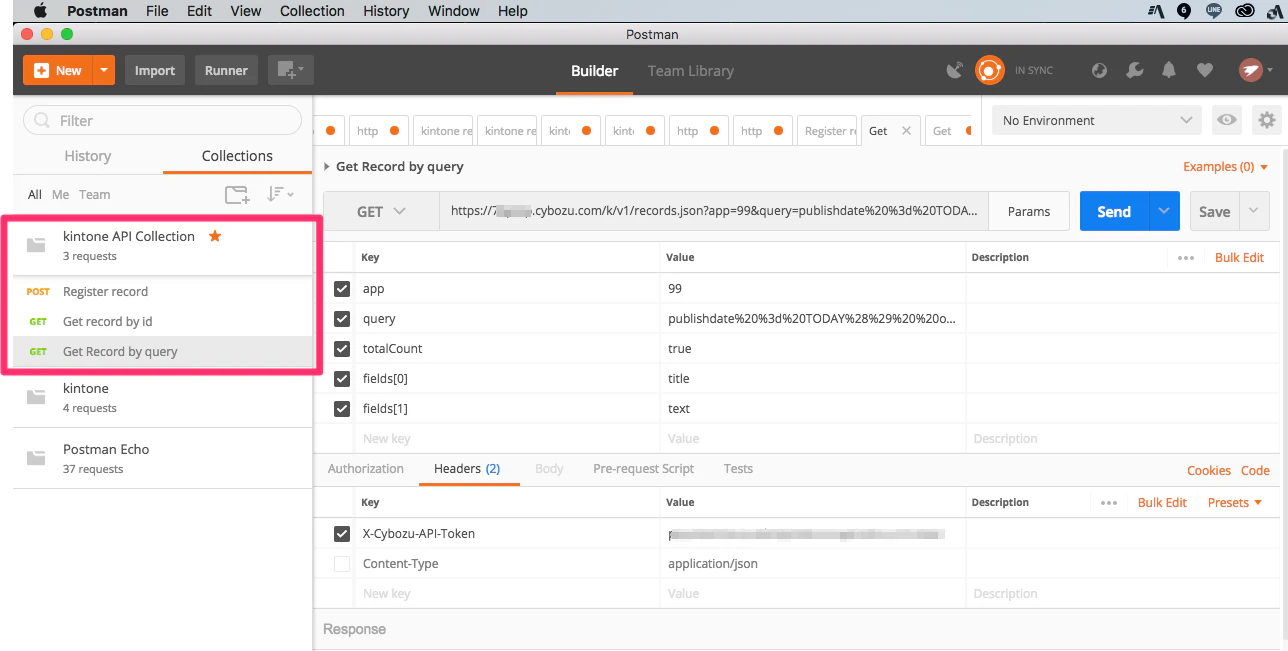The image size is (1288, 651).
Task: Uncheck the app parameter checkbox
Action: click(342, 289)
